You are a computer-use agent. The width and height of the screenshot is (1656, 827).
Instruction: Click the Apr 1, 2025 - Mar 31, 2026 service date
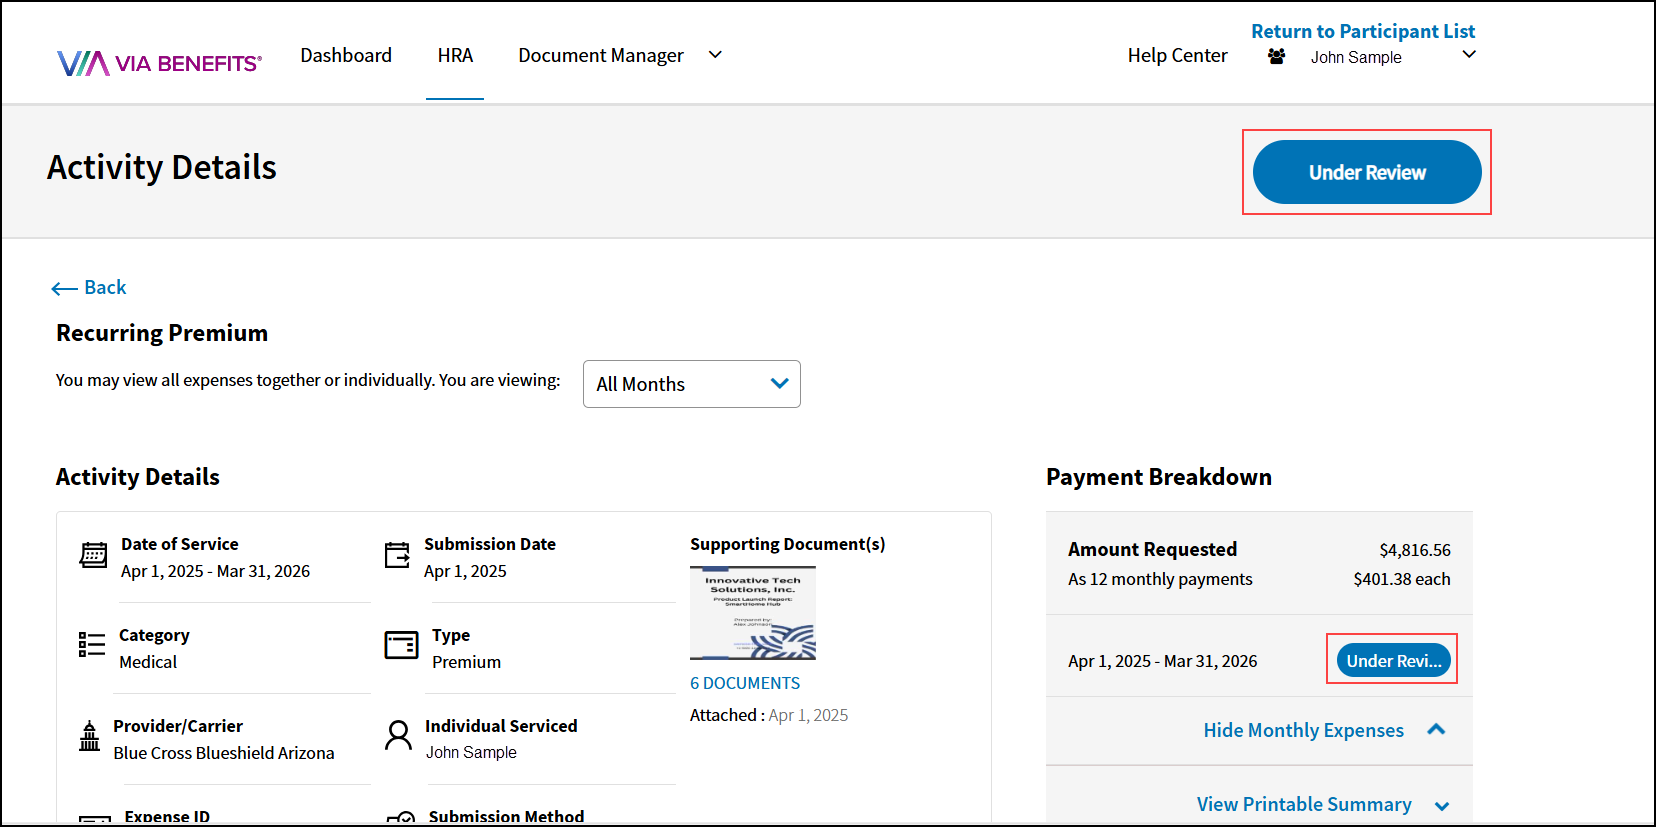(x=216, y=571)
